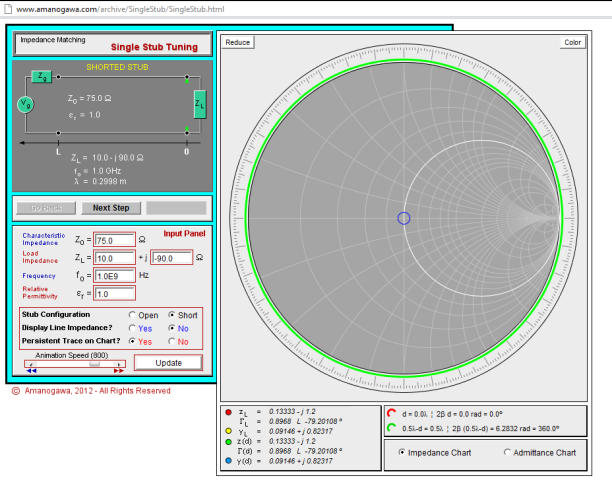
Task: Click the blue circle at Smith chart center
Action: click(x=404, y=218)
